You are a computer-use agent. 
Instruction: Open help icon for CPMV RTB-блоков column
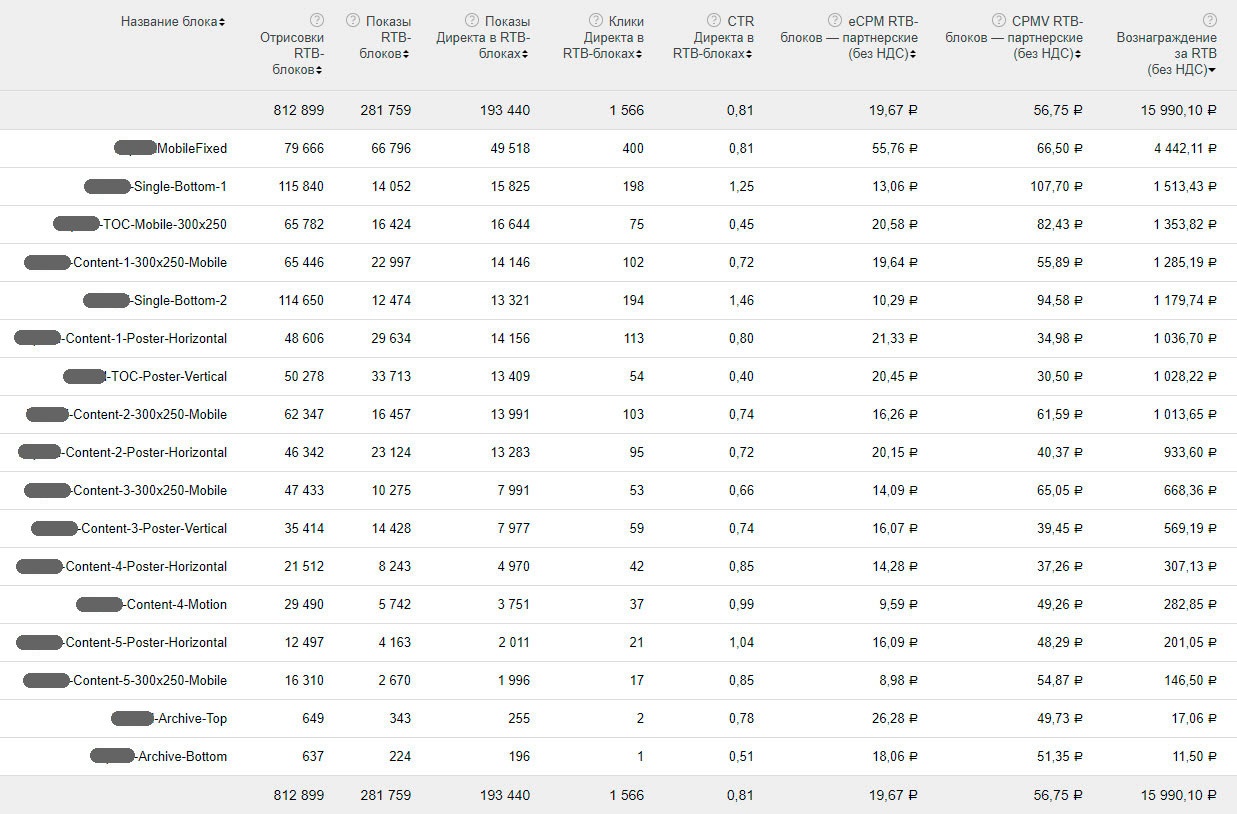[1000, 20]
